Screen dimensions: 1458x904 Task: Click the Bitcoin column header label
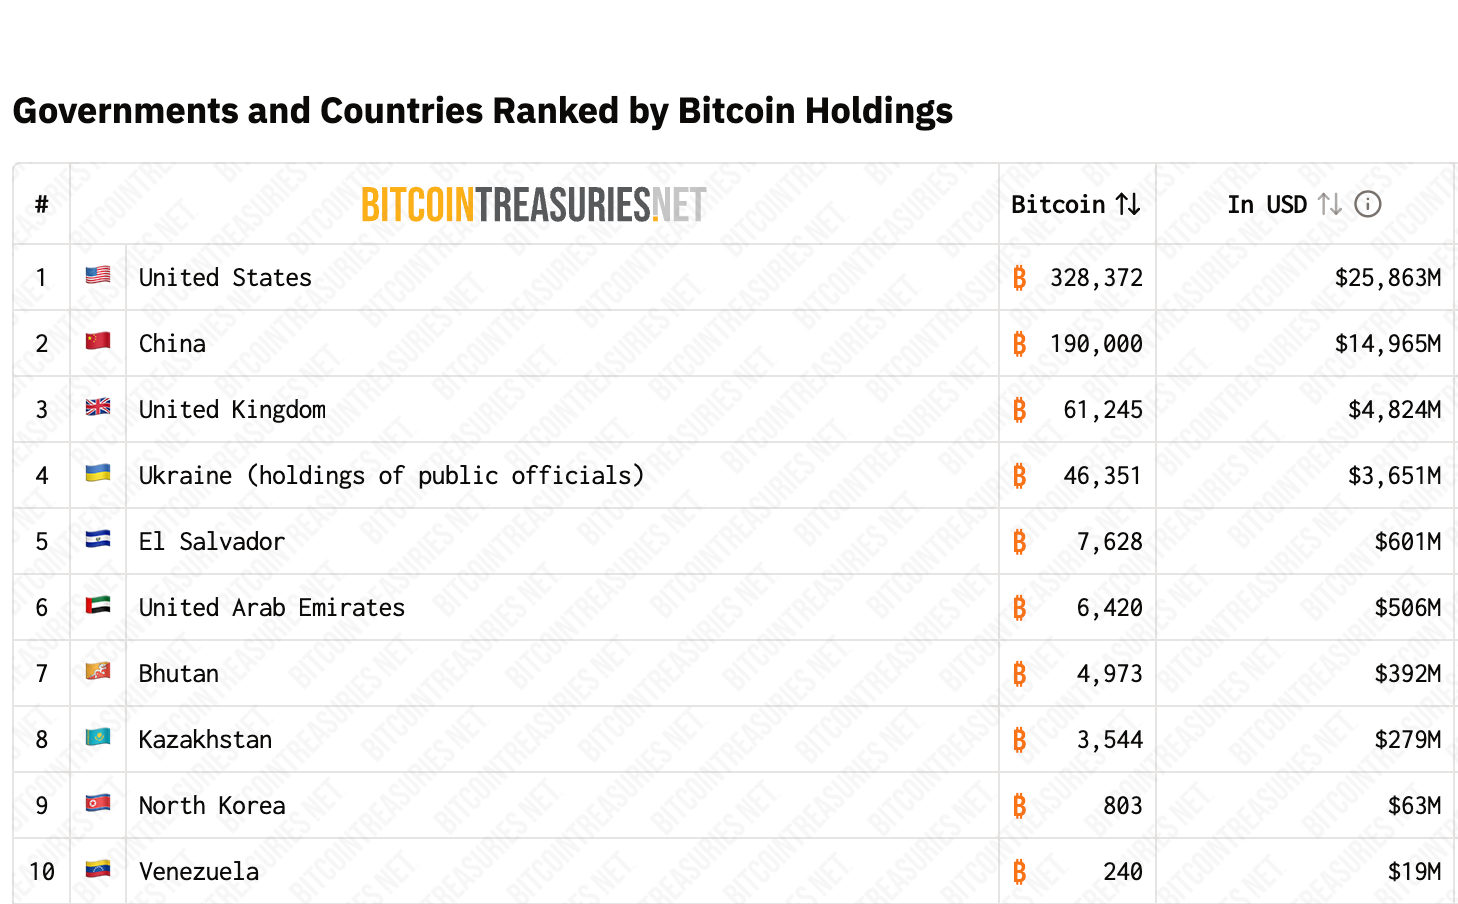click(1058, 205)
